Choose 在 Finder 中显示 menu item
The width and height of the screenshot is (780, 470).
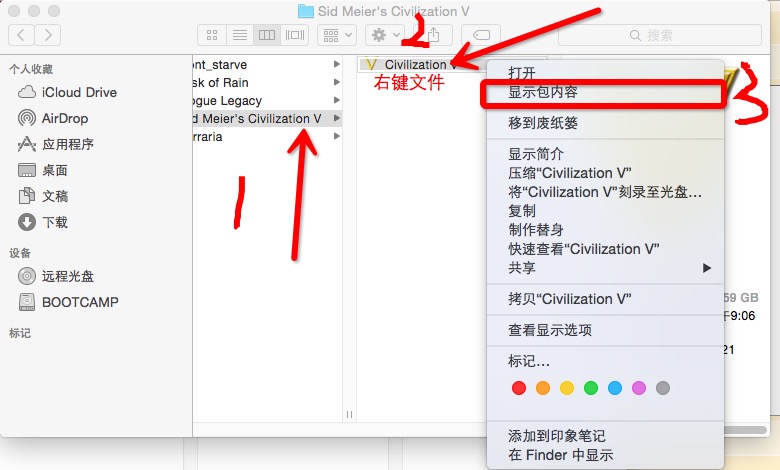click(605, 455)
